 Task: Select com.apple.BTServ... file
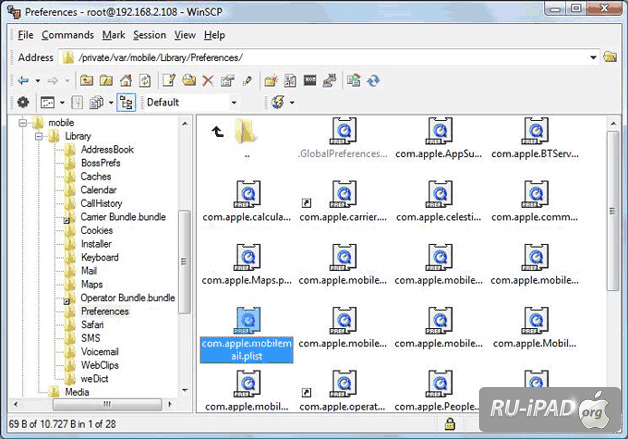(535, 137)
